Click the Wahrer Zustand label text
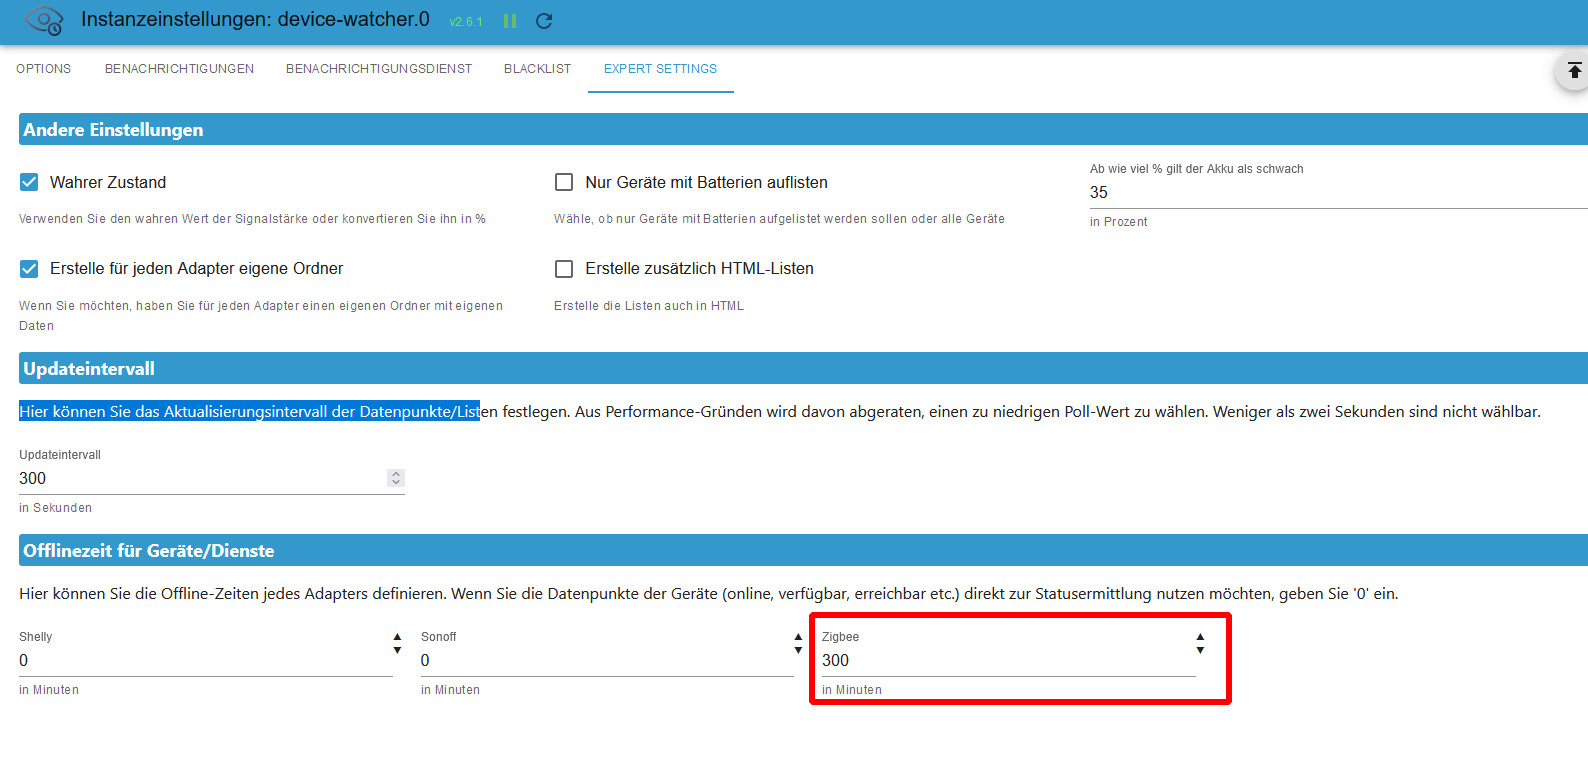Image resolution: width=1588 pixels, height=759 pixels. tap(108, 182)
